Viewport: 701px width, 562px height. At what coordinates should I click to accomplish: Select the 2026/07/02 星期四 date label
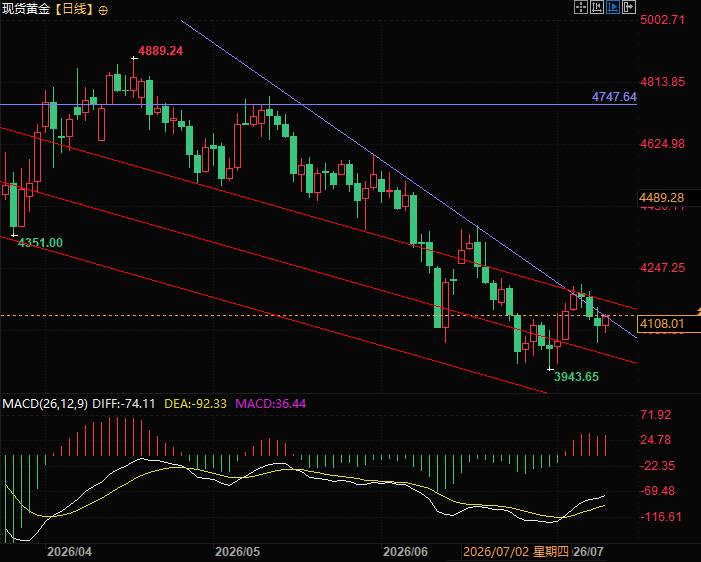[x=516, y=552]
